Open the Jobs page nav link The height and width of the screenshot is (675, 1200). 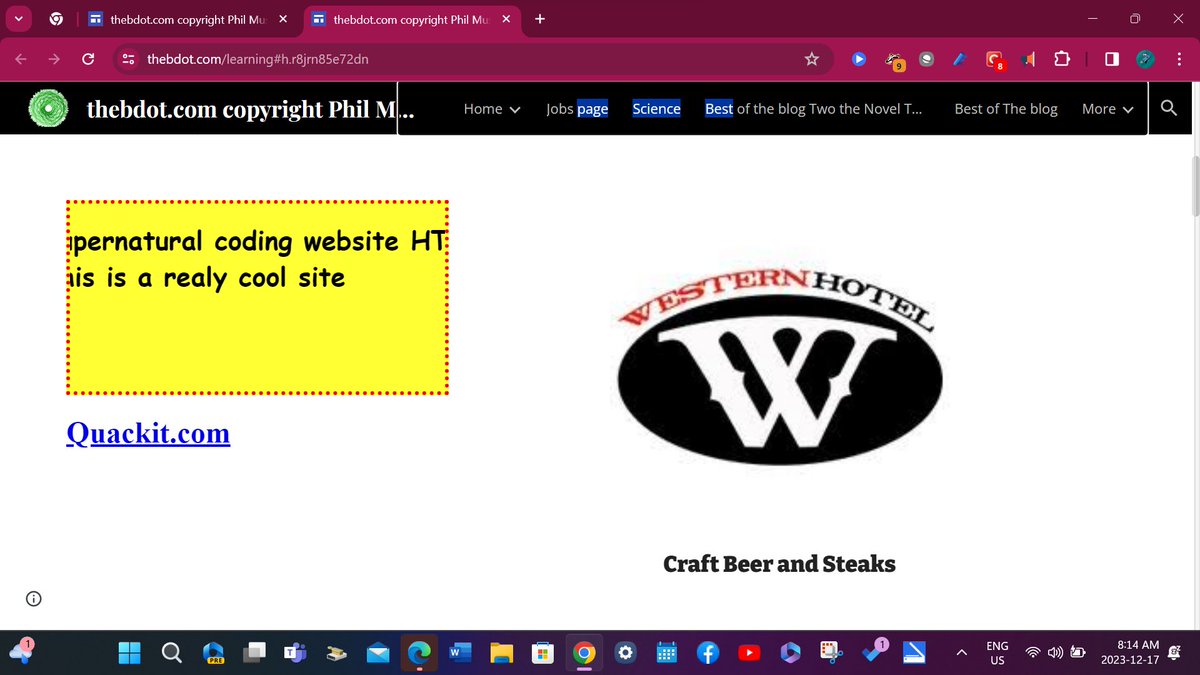coord(577,109)
